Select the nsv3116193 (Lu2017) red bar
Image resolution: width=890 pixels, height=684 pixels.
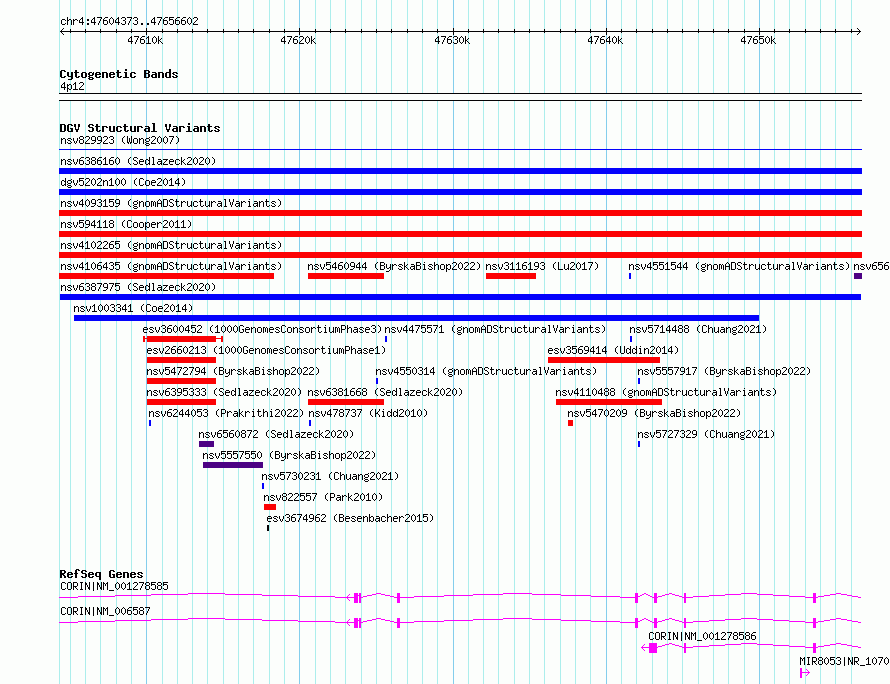[511, 276]
